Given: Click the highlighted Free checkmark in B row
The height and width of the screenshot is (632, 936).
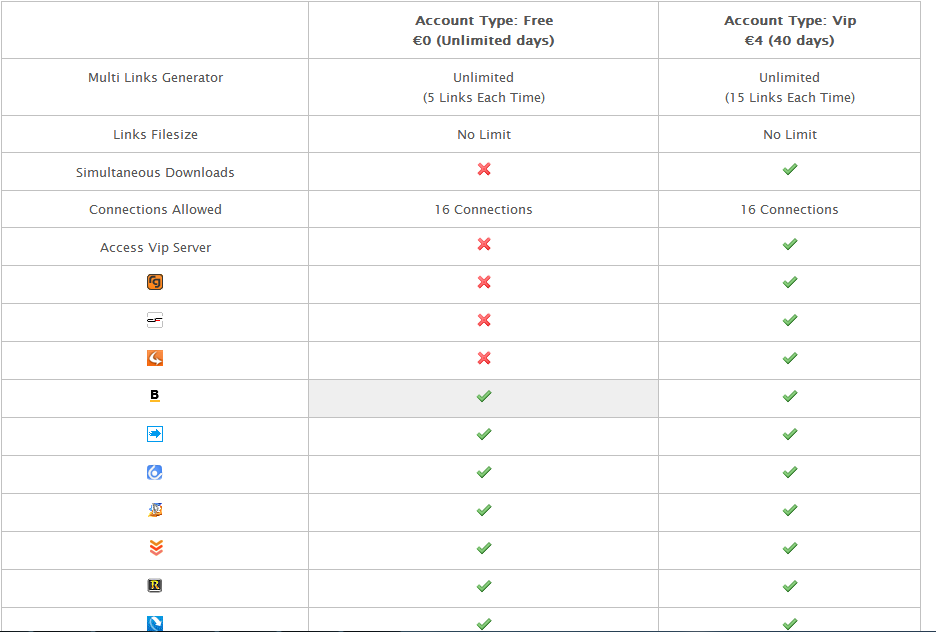Looking at the screenshot, I should [484, 396].
